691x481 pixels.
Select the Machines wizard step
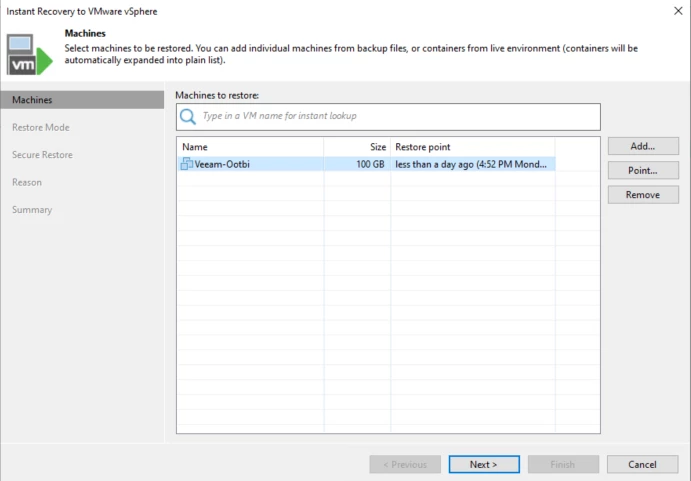pyautogui.click(x=82, y=100)
